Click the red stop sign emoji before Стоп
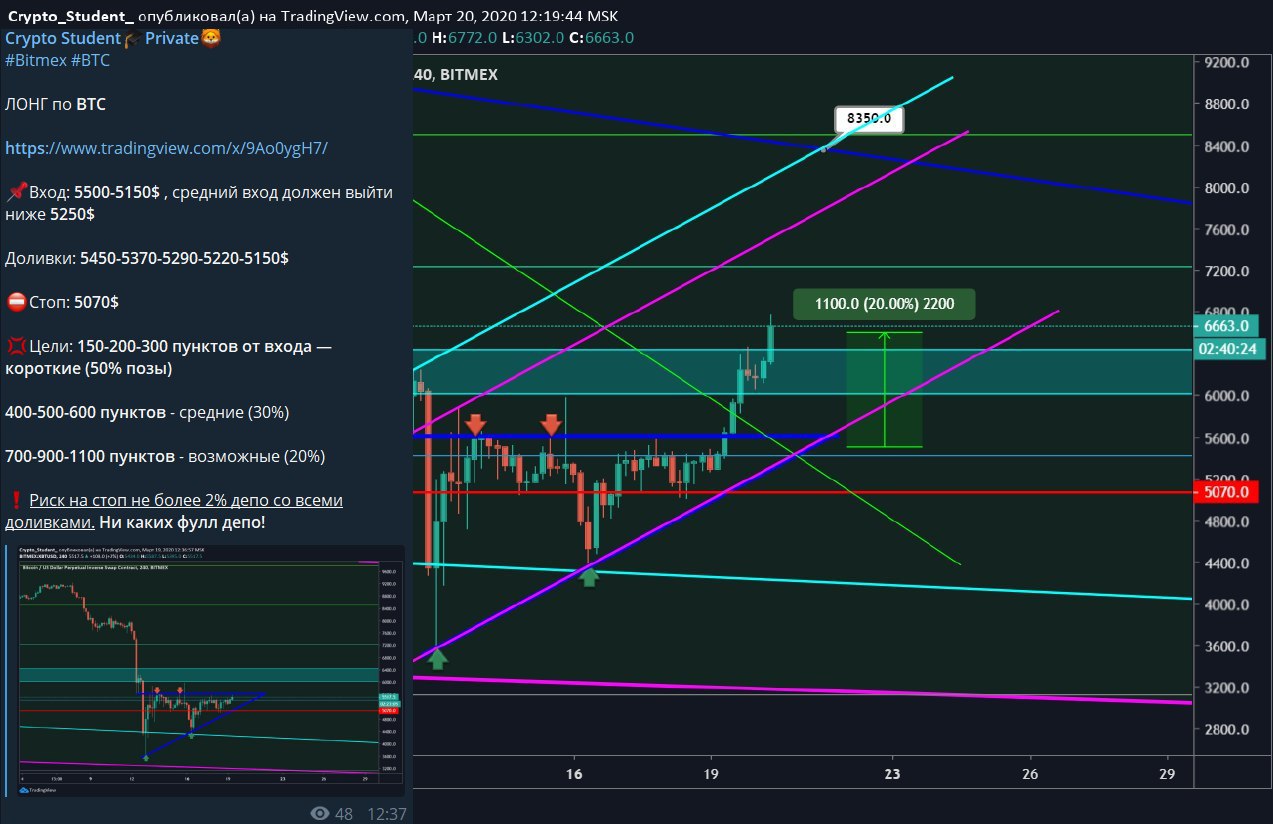This screenshot has width=1273, height=824. point(15,302)
